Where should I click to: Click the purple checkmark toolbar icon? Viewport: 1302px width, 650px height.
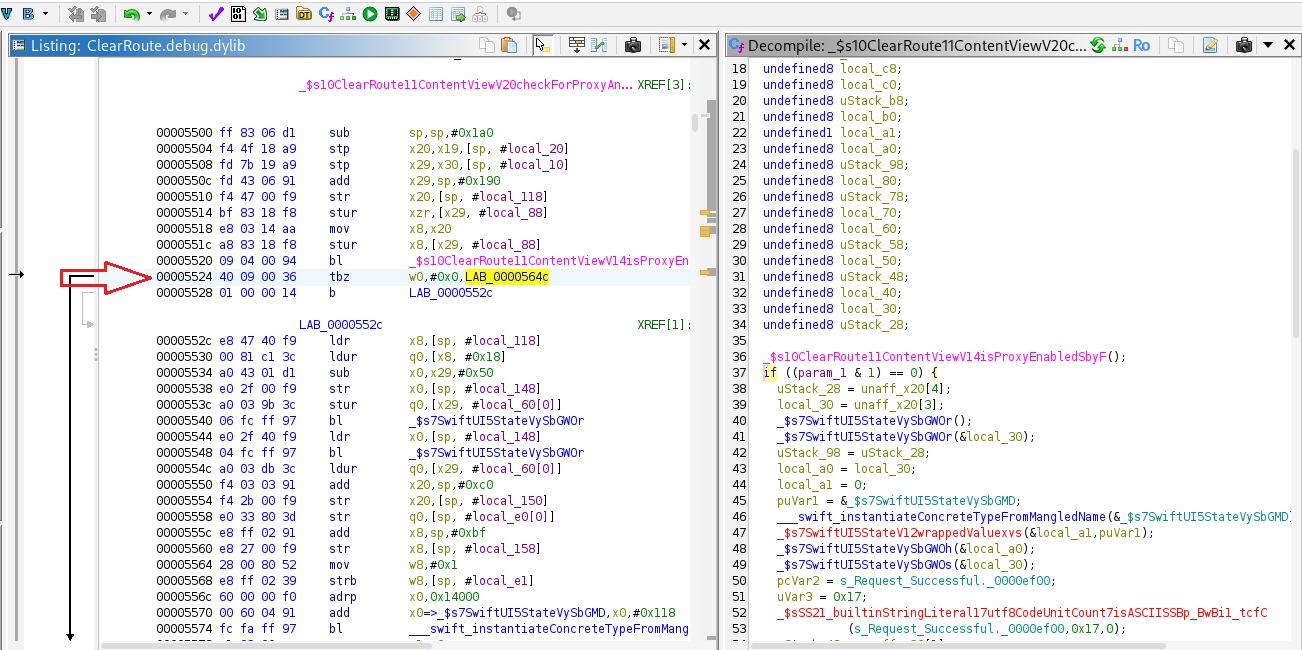click(x=216, y=14)
